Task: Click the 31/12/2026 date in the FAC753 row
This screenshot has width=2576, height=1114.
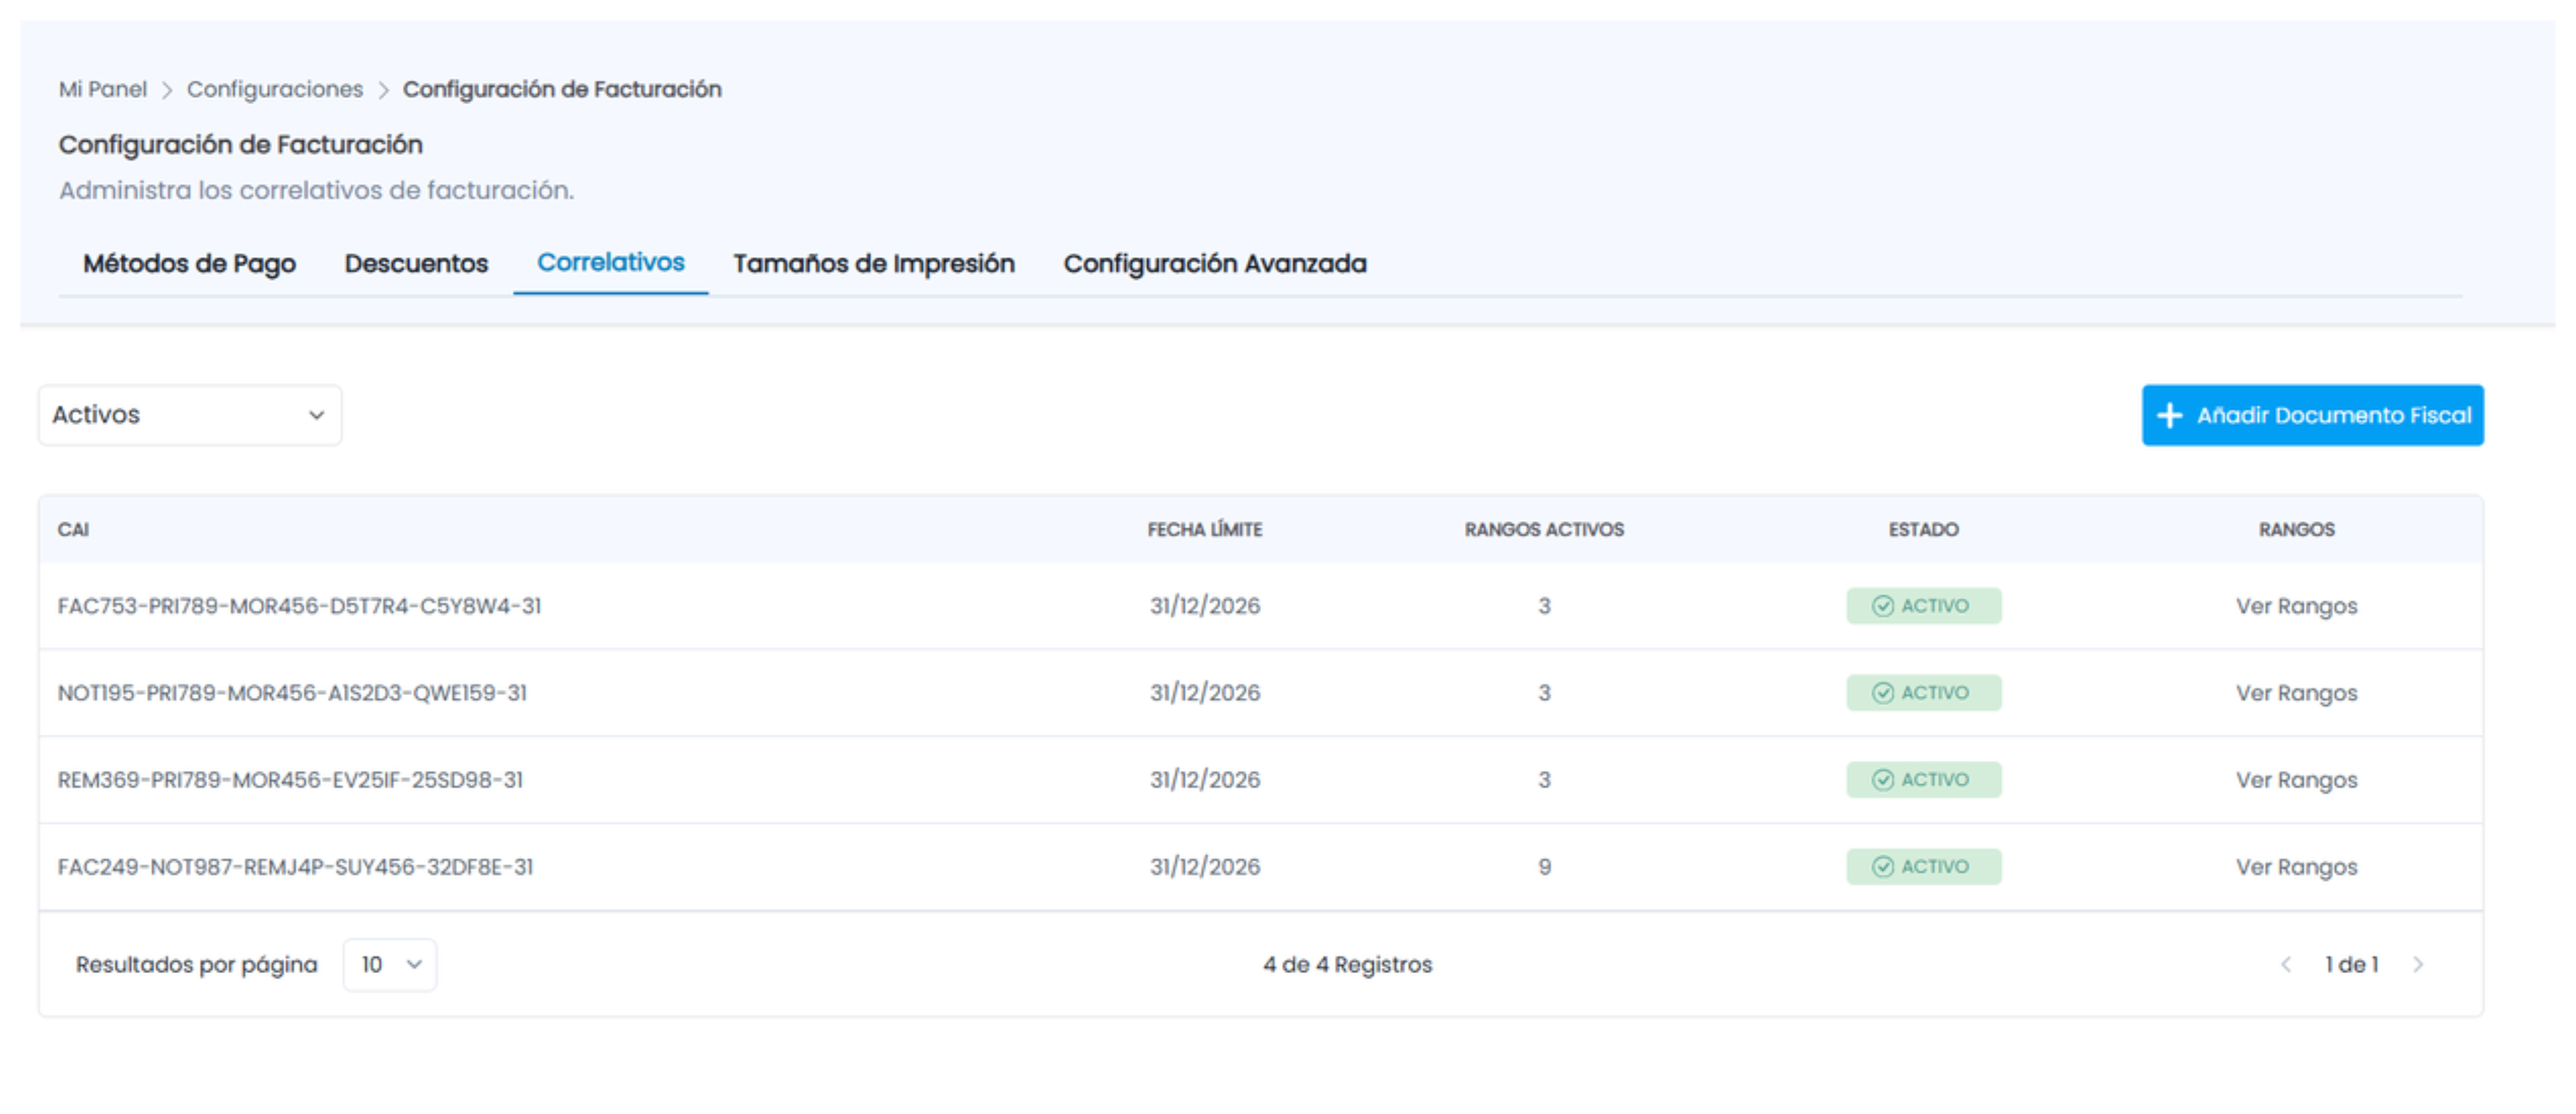Action: pos(1205,606)
